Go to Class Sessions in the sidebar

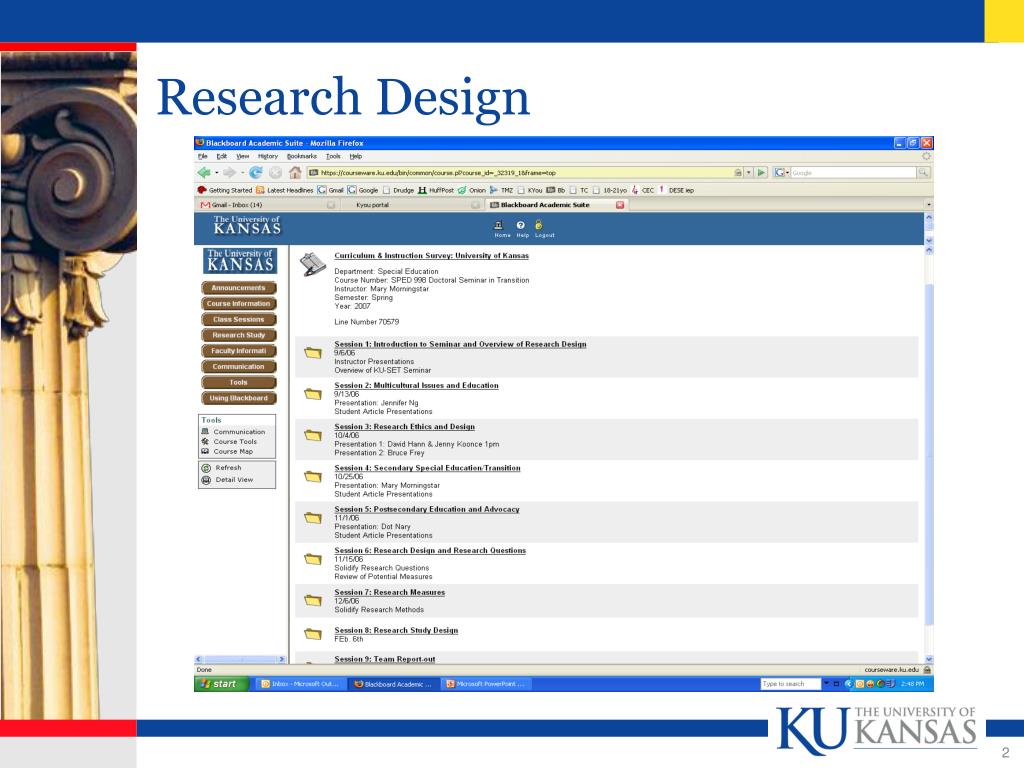pyautogui.click(x=238, y=319)
